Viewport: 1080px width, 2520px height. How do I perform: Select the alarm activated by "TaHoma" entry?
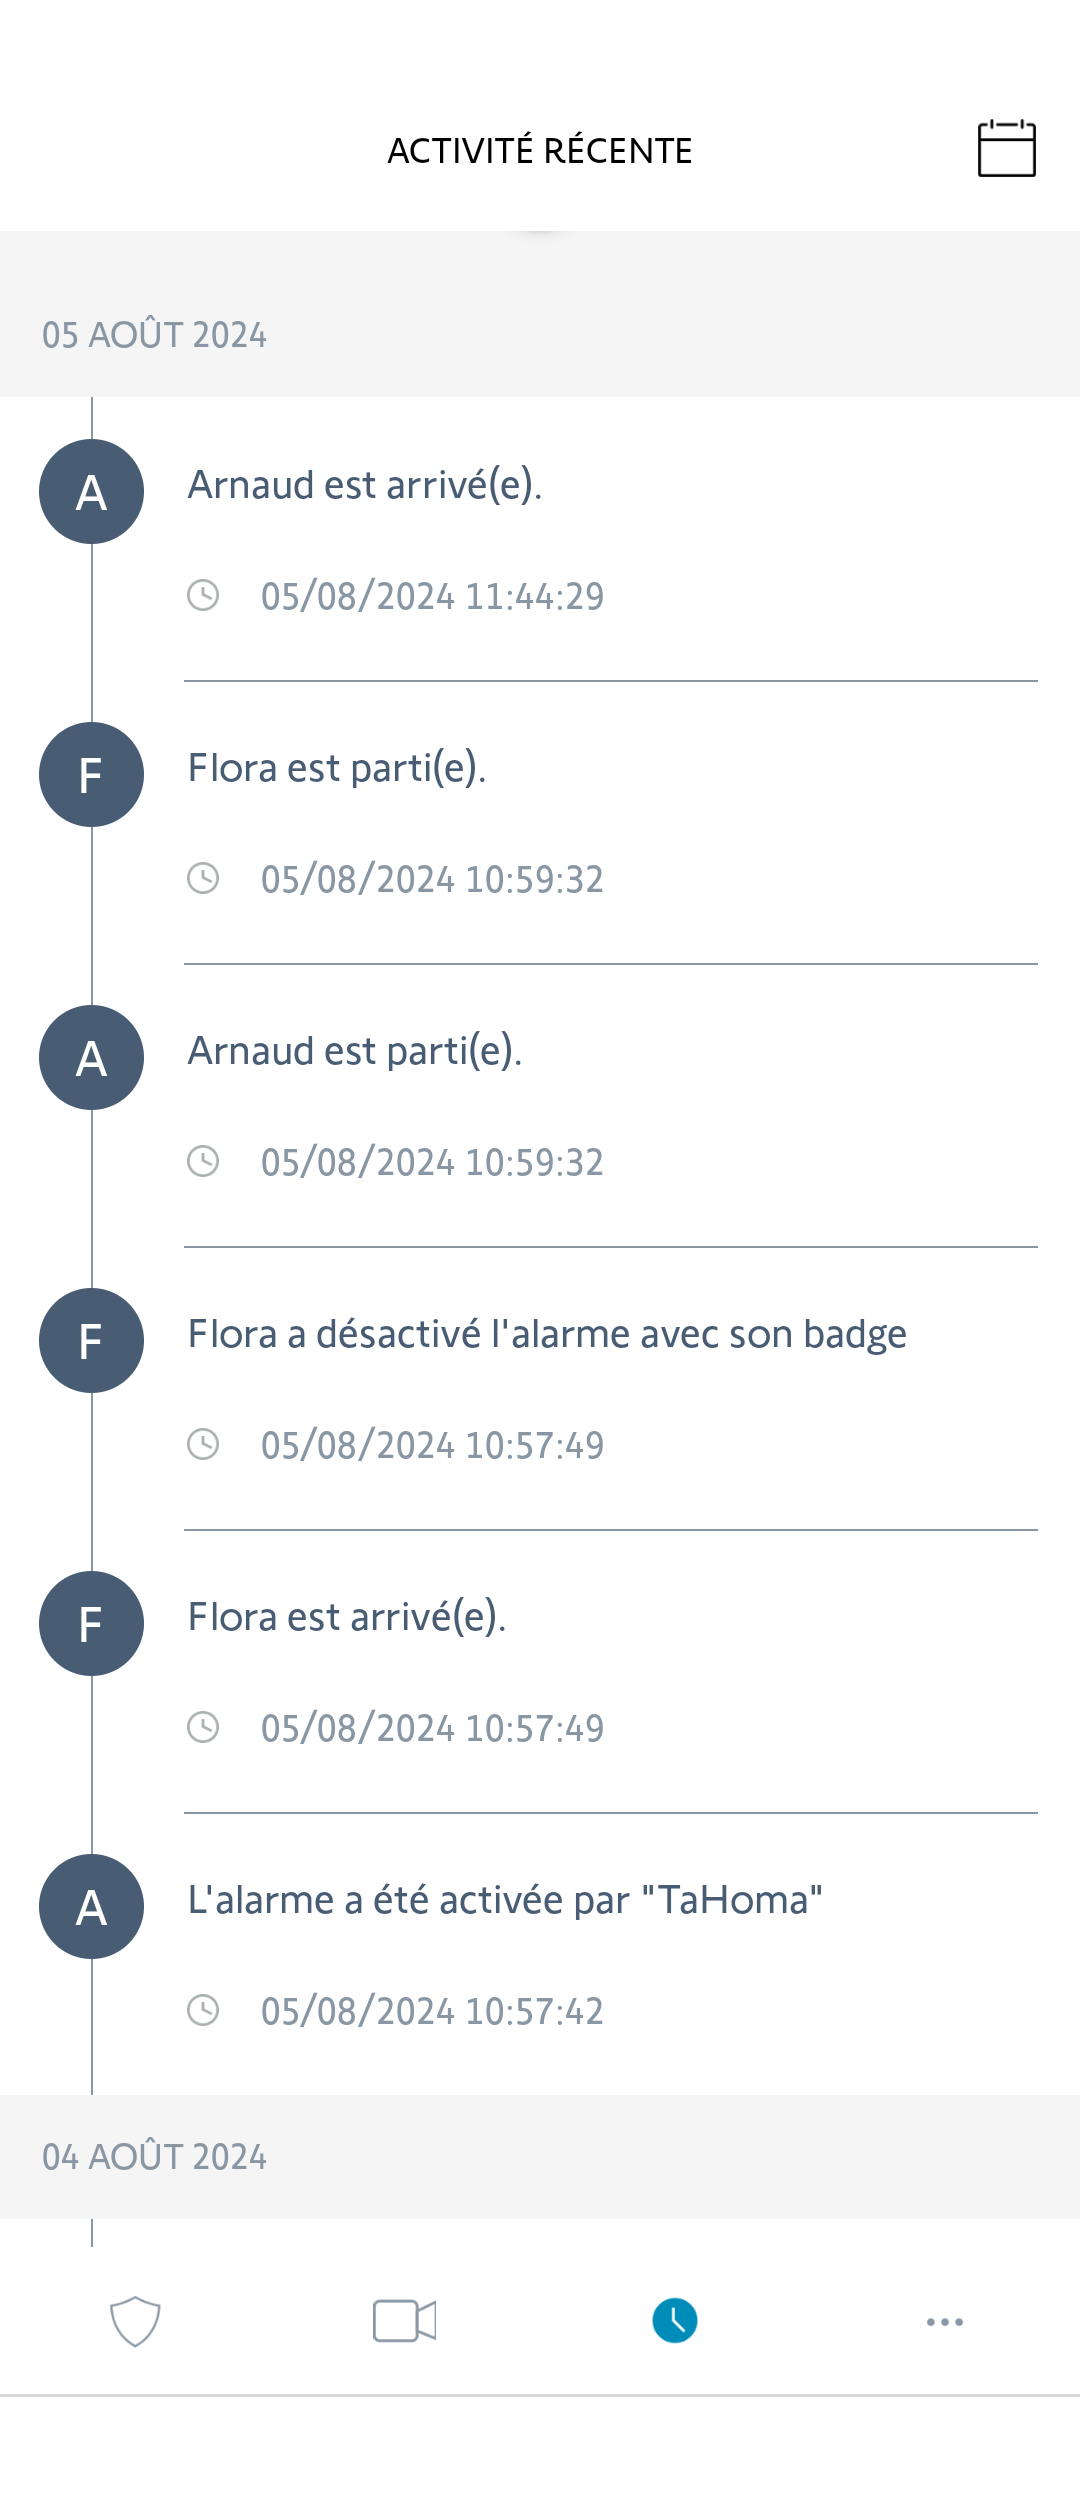pos(505,1901)
